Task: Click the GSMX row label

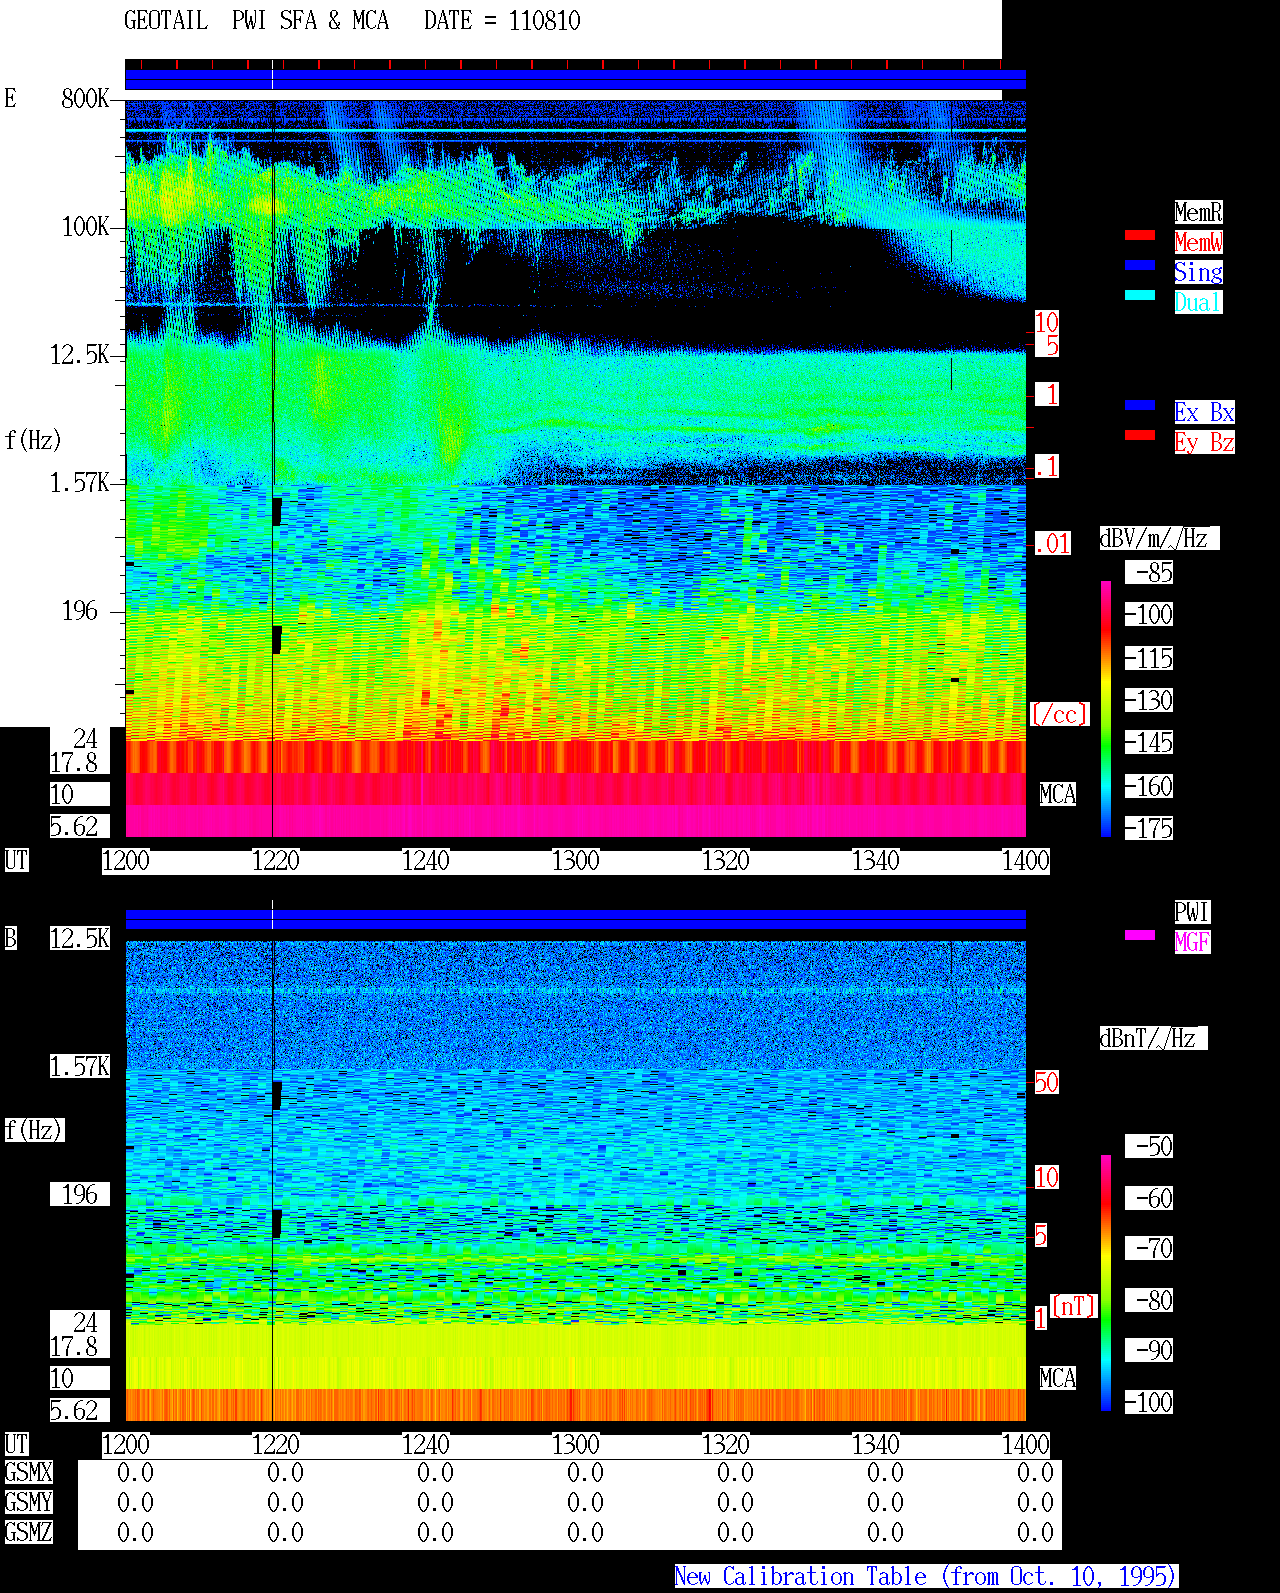Action: coord(29,1473)
